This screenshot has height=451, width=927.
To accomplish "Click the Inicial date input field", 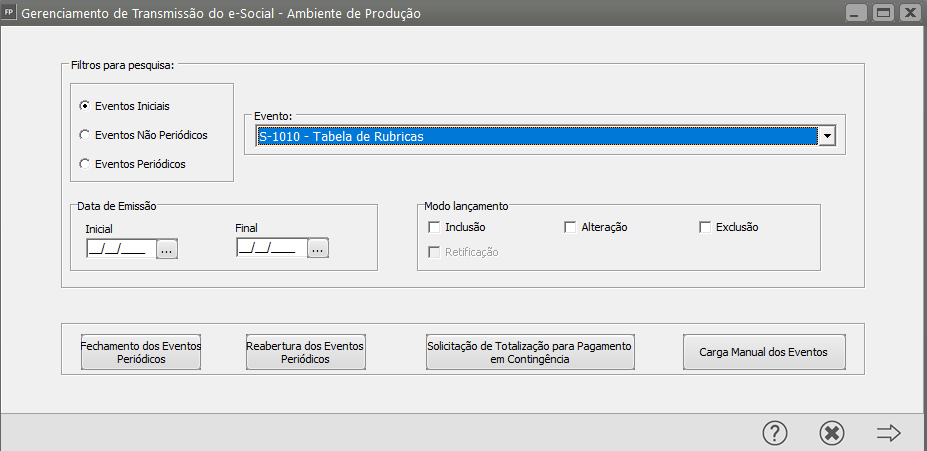I will [x=120, y=249].
